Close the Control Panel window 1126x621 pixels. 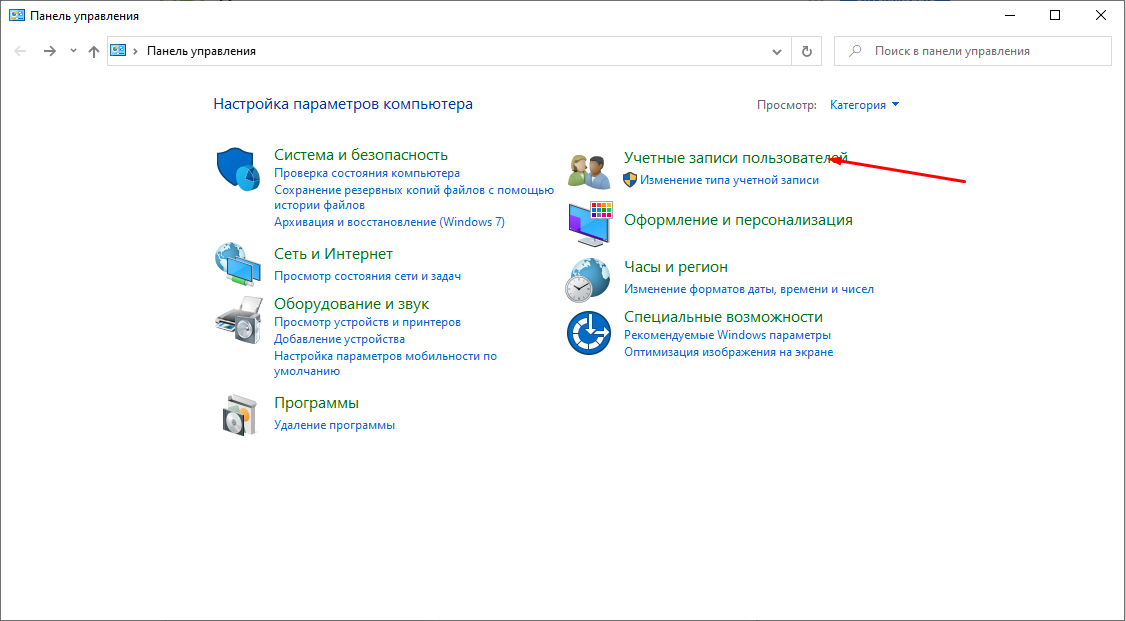(x=1101, y=15)
